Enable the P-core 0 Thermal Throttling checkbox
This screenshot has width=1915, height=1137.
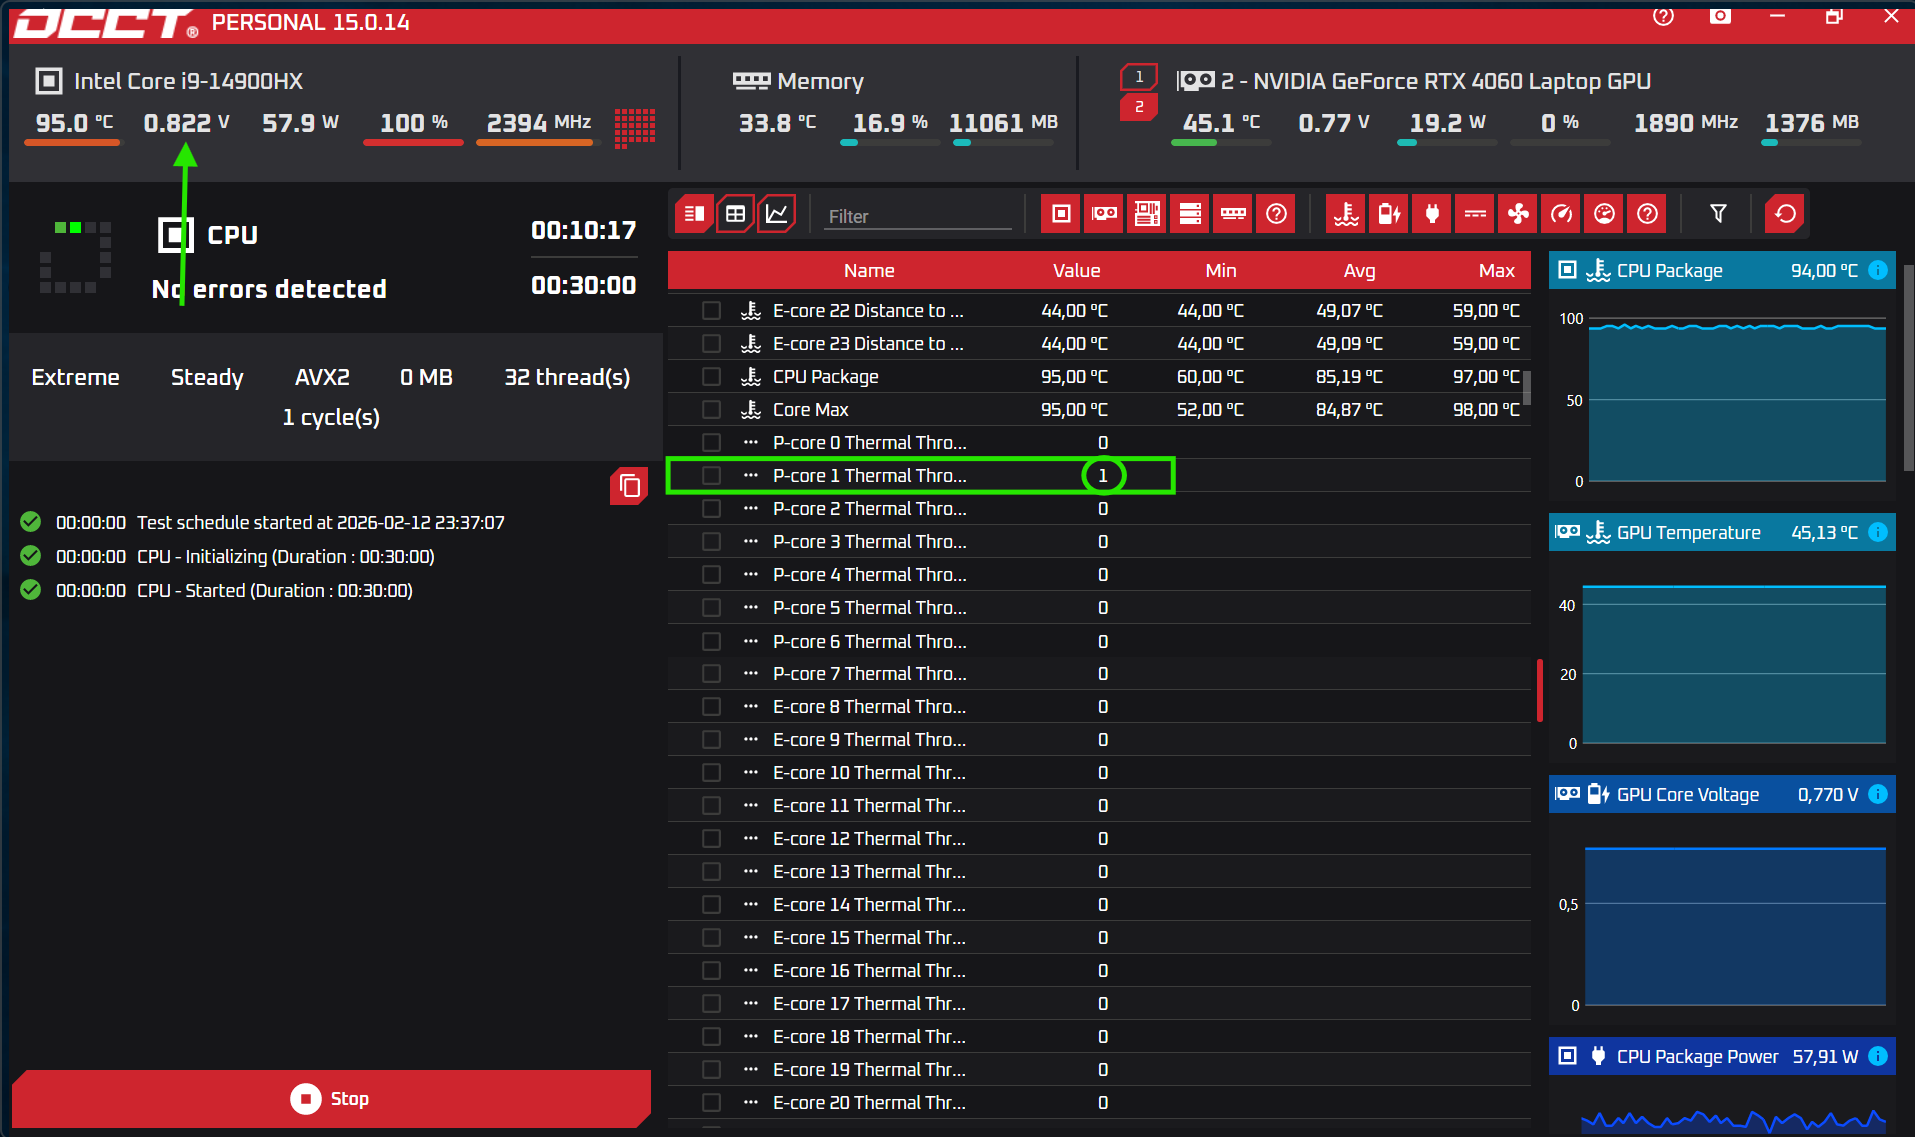[x=711, y=443]
